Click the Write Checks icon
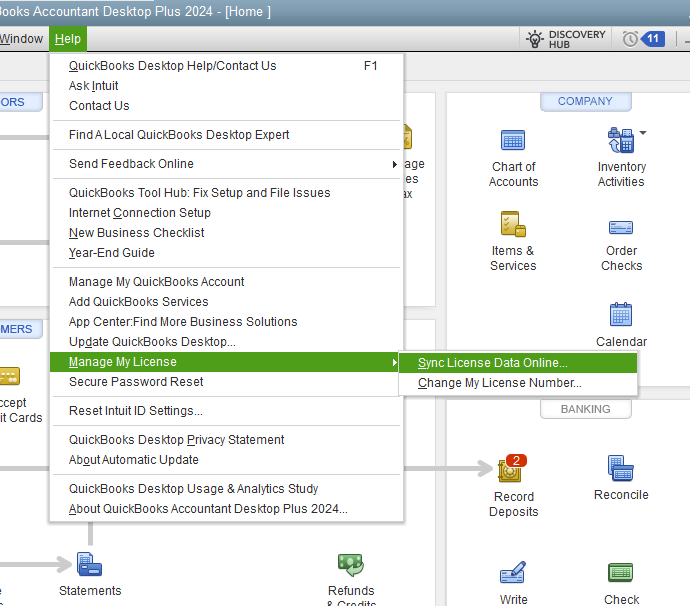Viewport: 690px width, 606px height. click(513, 572)
